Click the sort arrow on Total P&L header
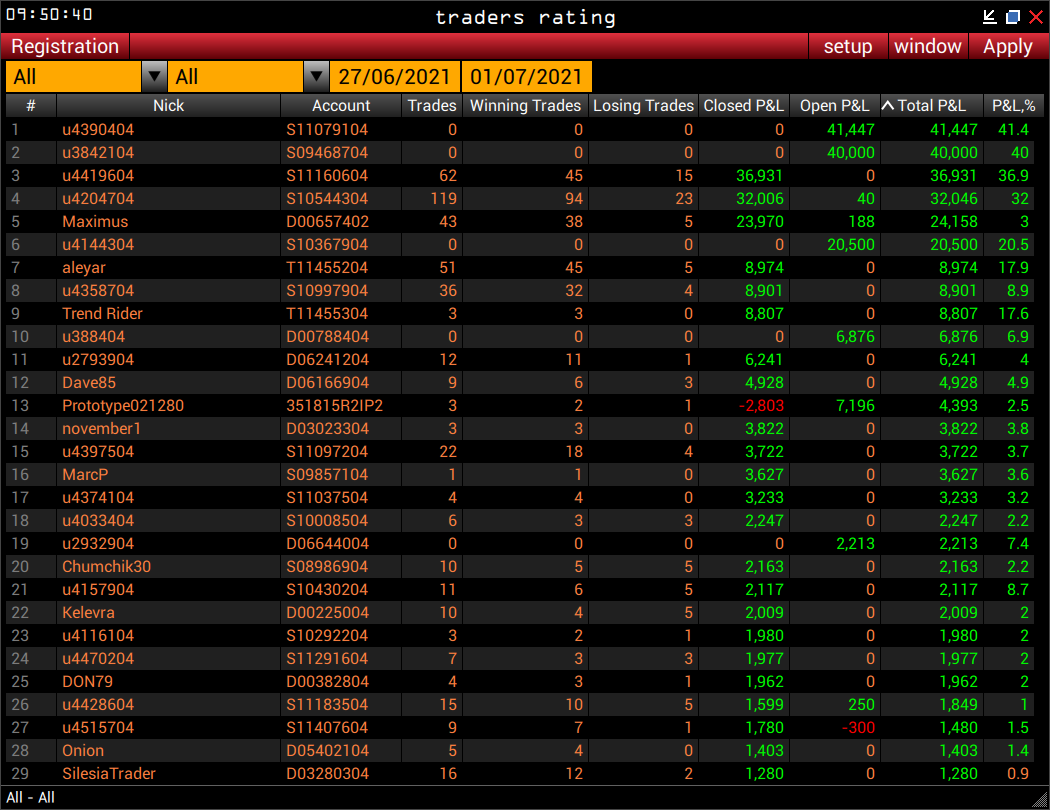Viewport: 1050px width, 810px height. click(890, 105)
